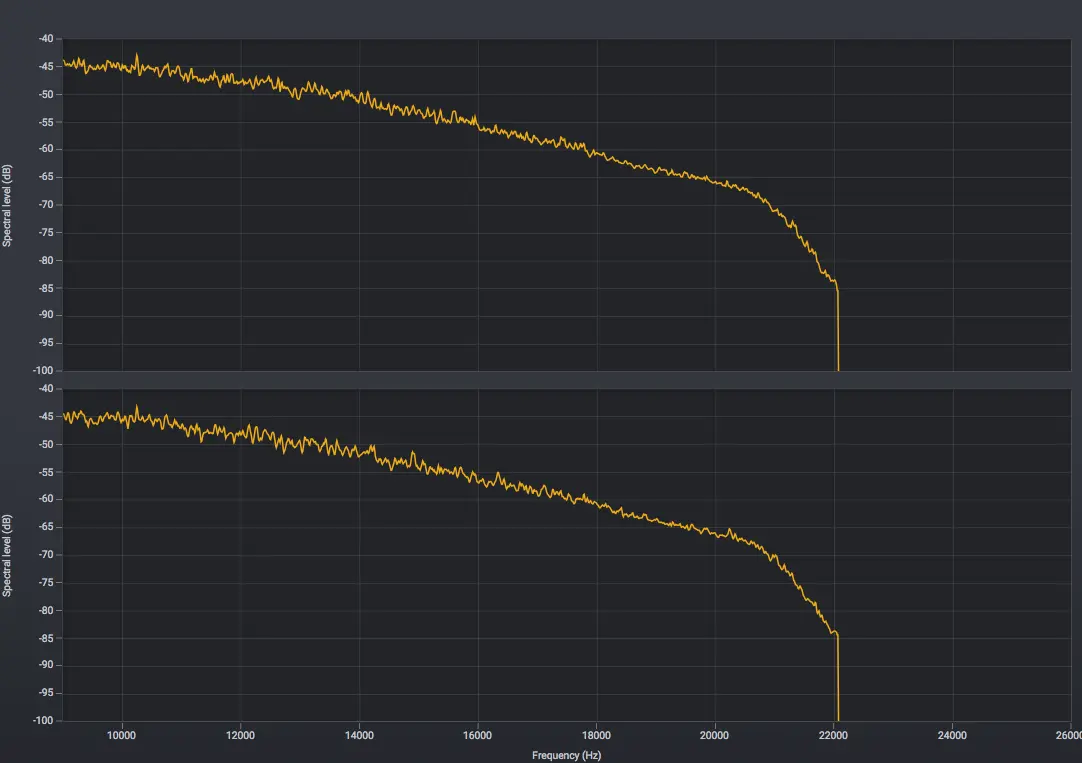The height and width of the screenshot is (763, 1082).
Task: Select the 18000 Hz axis tick label
Action: 596,735
